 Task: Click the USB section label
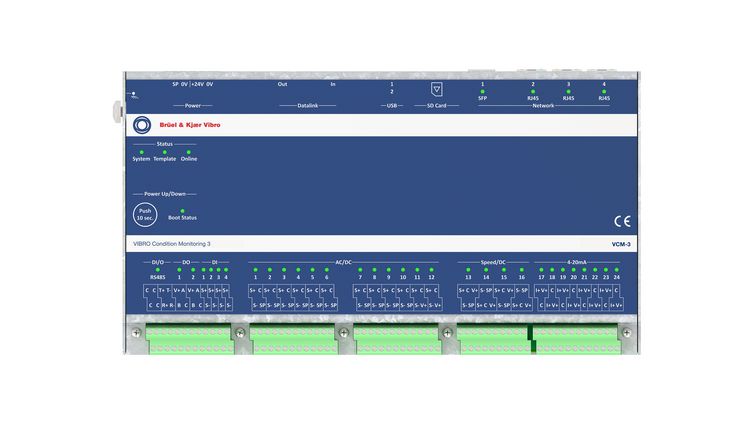click(392, 106)
